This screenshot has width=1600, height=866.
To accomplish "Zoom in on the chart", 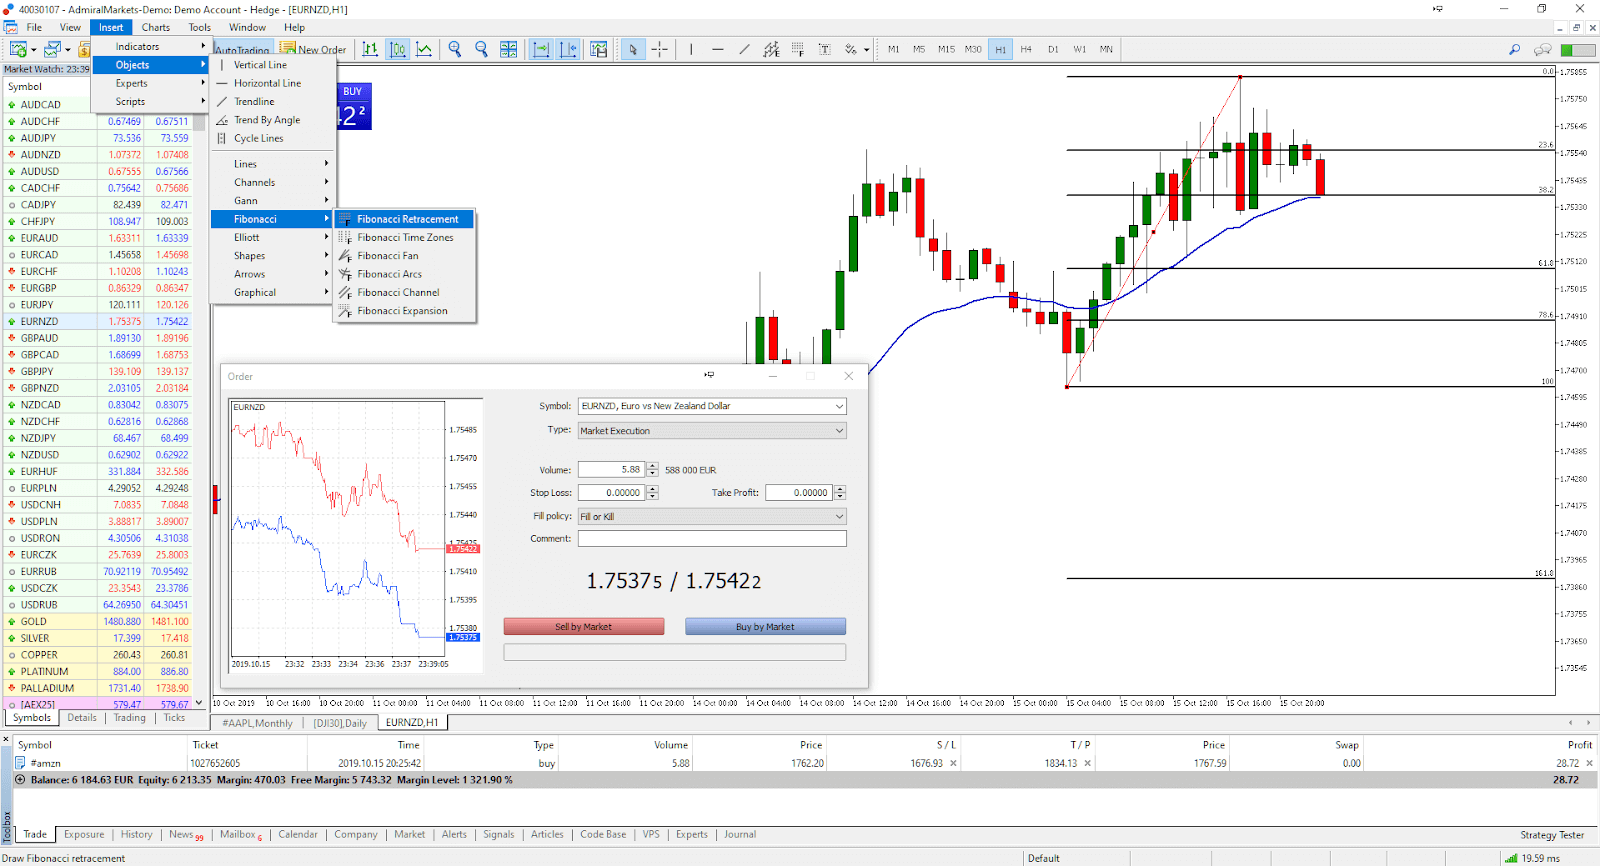I will tap(455, 49).
